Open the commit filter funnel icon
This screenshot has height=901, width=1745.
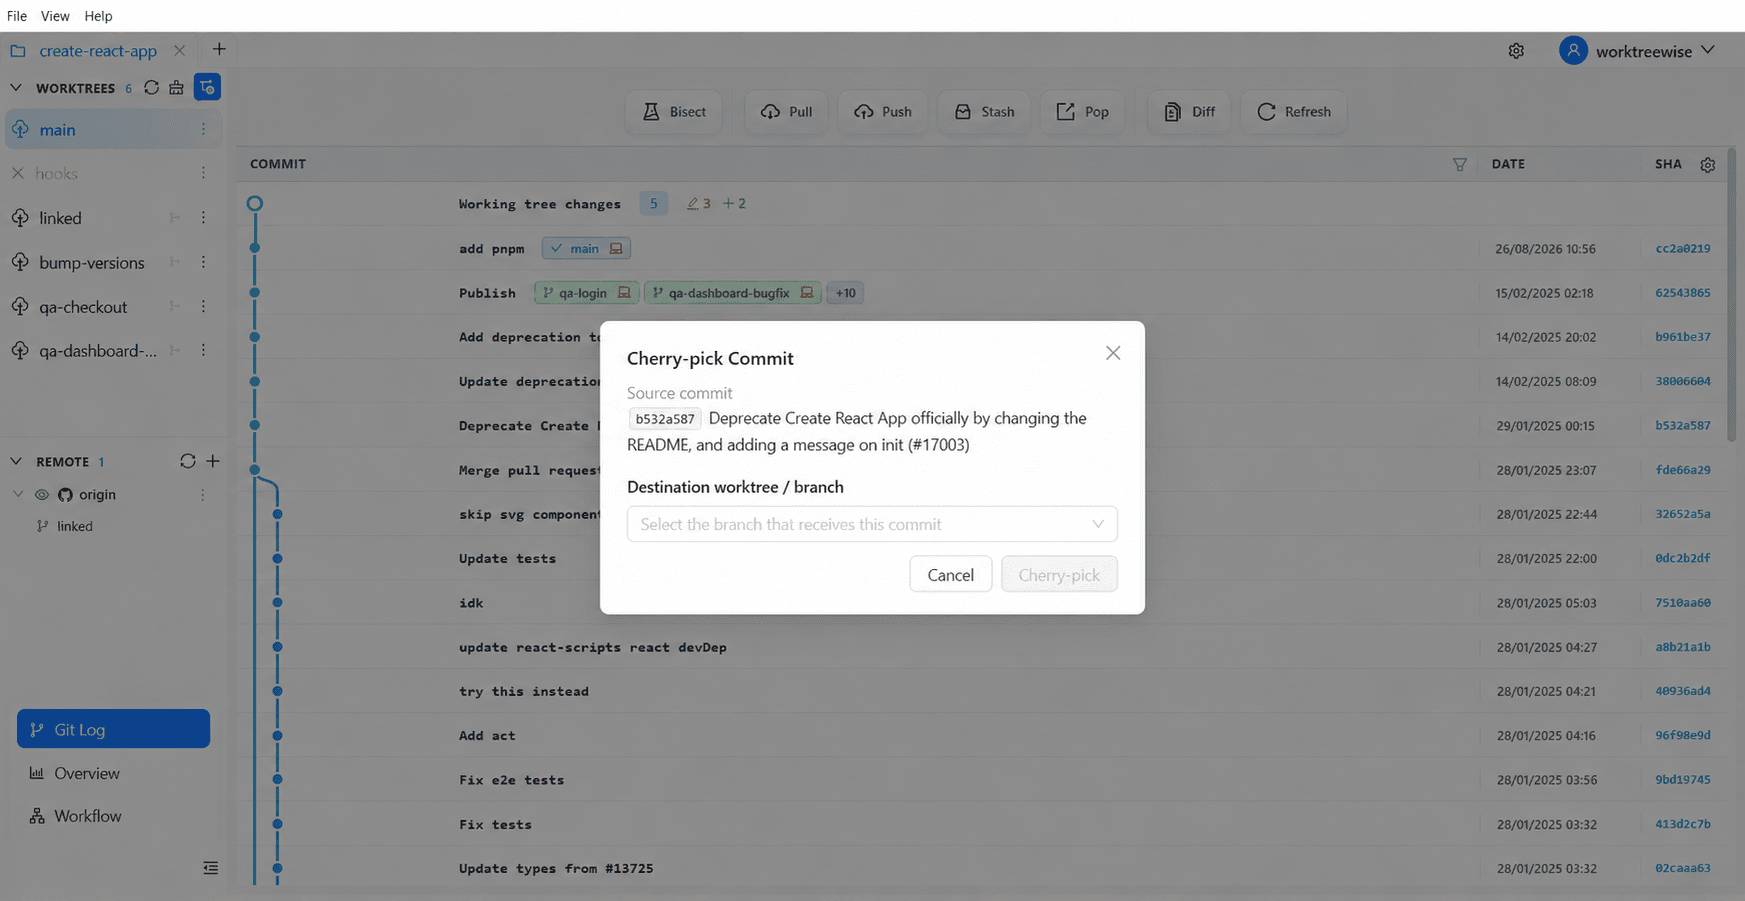(x=1460, y=164)
